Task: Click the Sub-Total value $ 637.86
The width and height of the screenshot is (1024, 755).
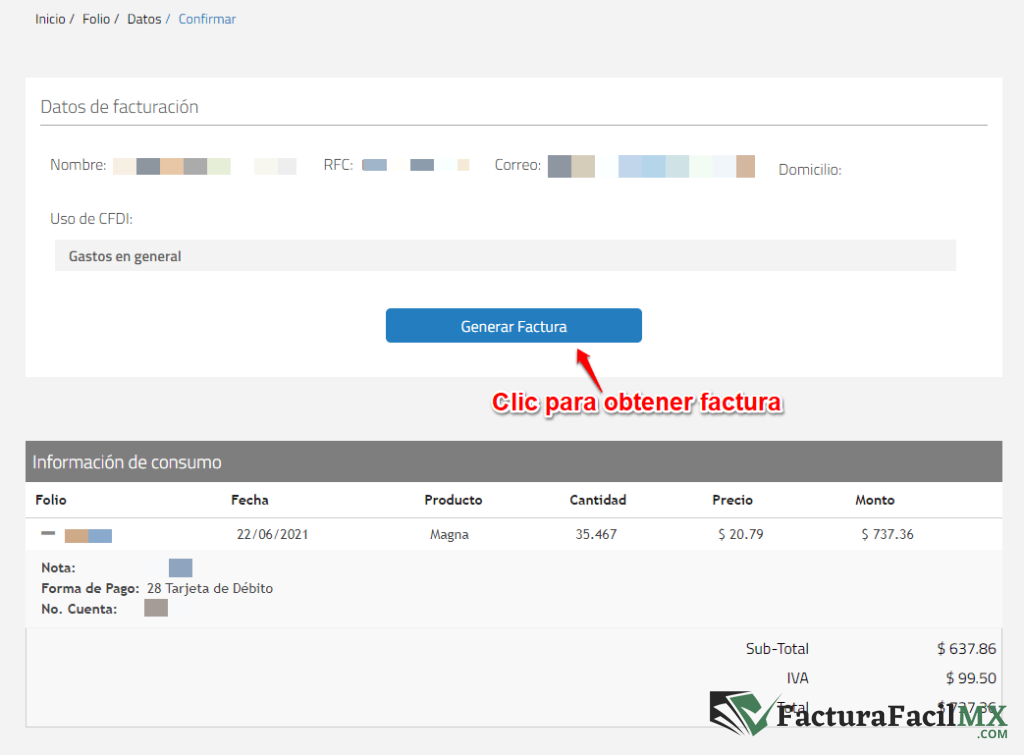Action: coord(966,649)
